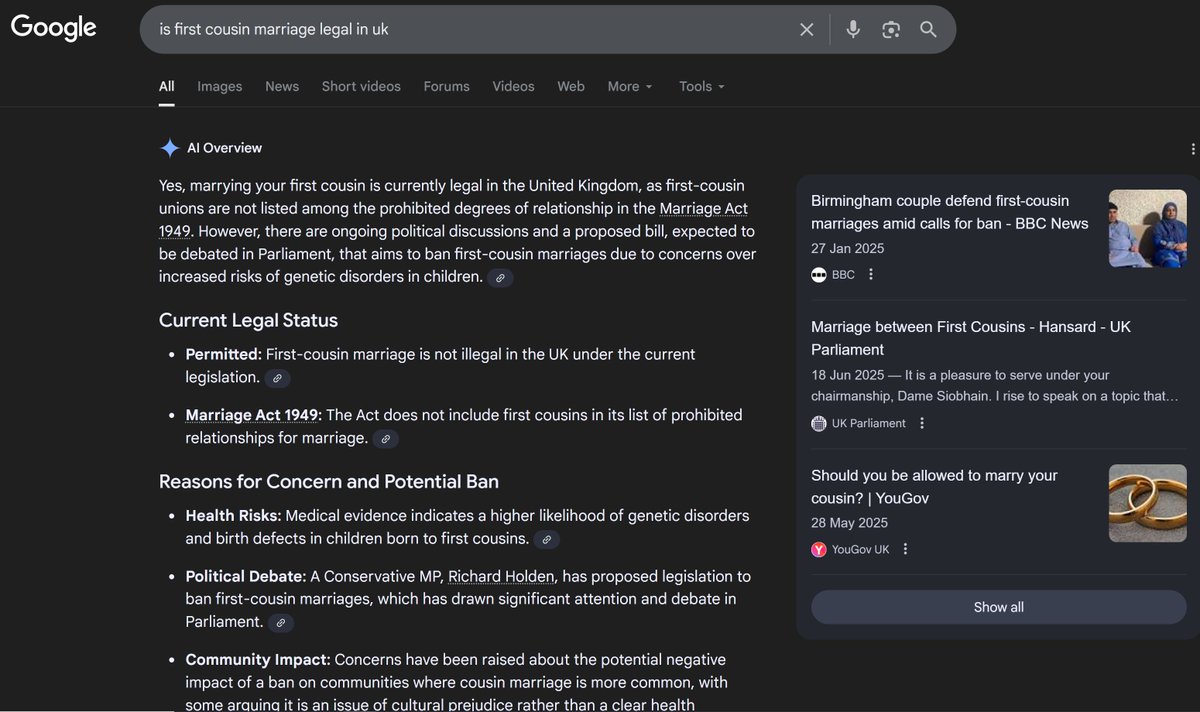The image size is (1200, 712).
Task: Click the 28 May 2025 date text
Action: (849, 523)
